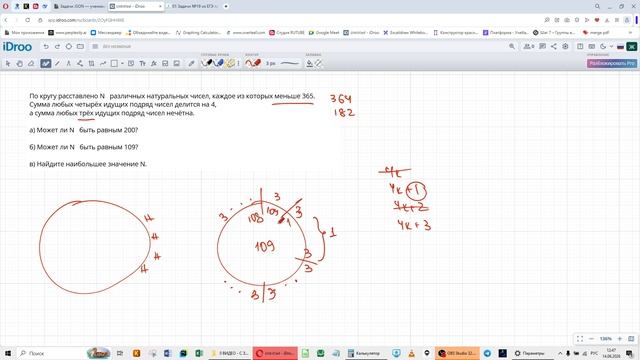Image resolution: width=640 pixels, height=360 pixels.
Task: Select the eraser tool
Action: pos(31,63)
